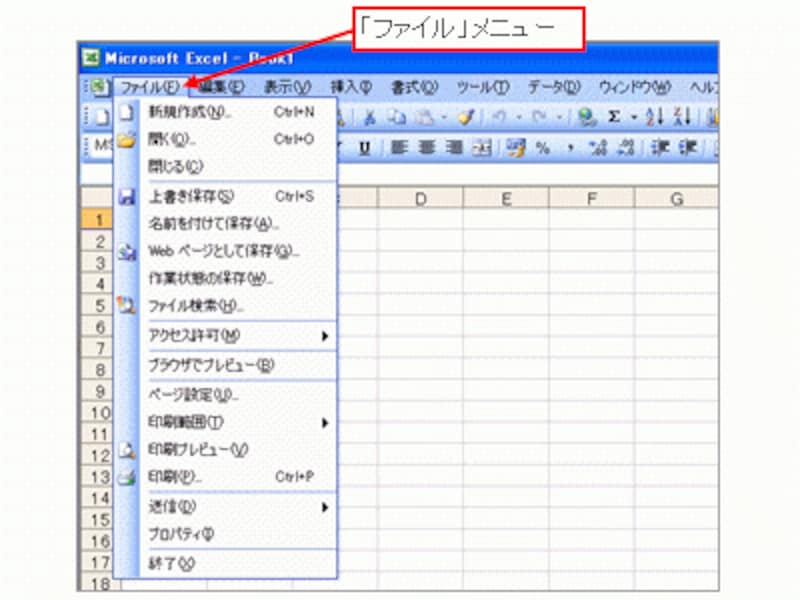Open the AutoSum functions dropdown arrow
The image size is (800, 600).
coord(634,118)
